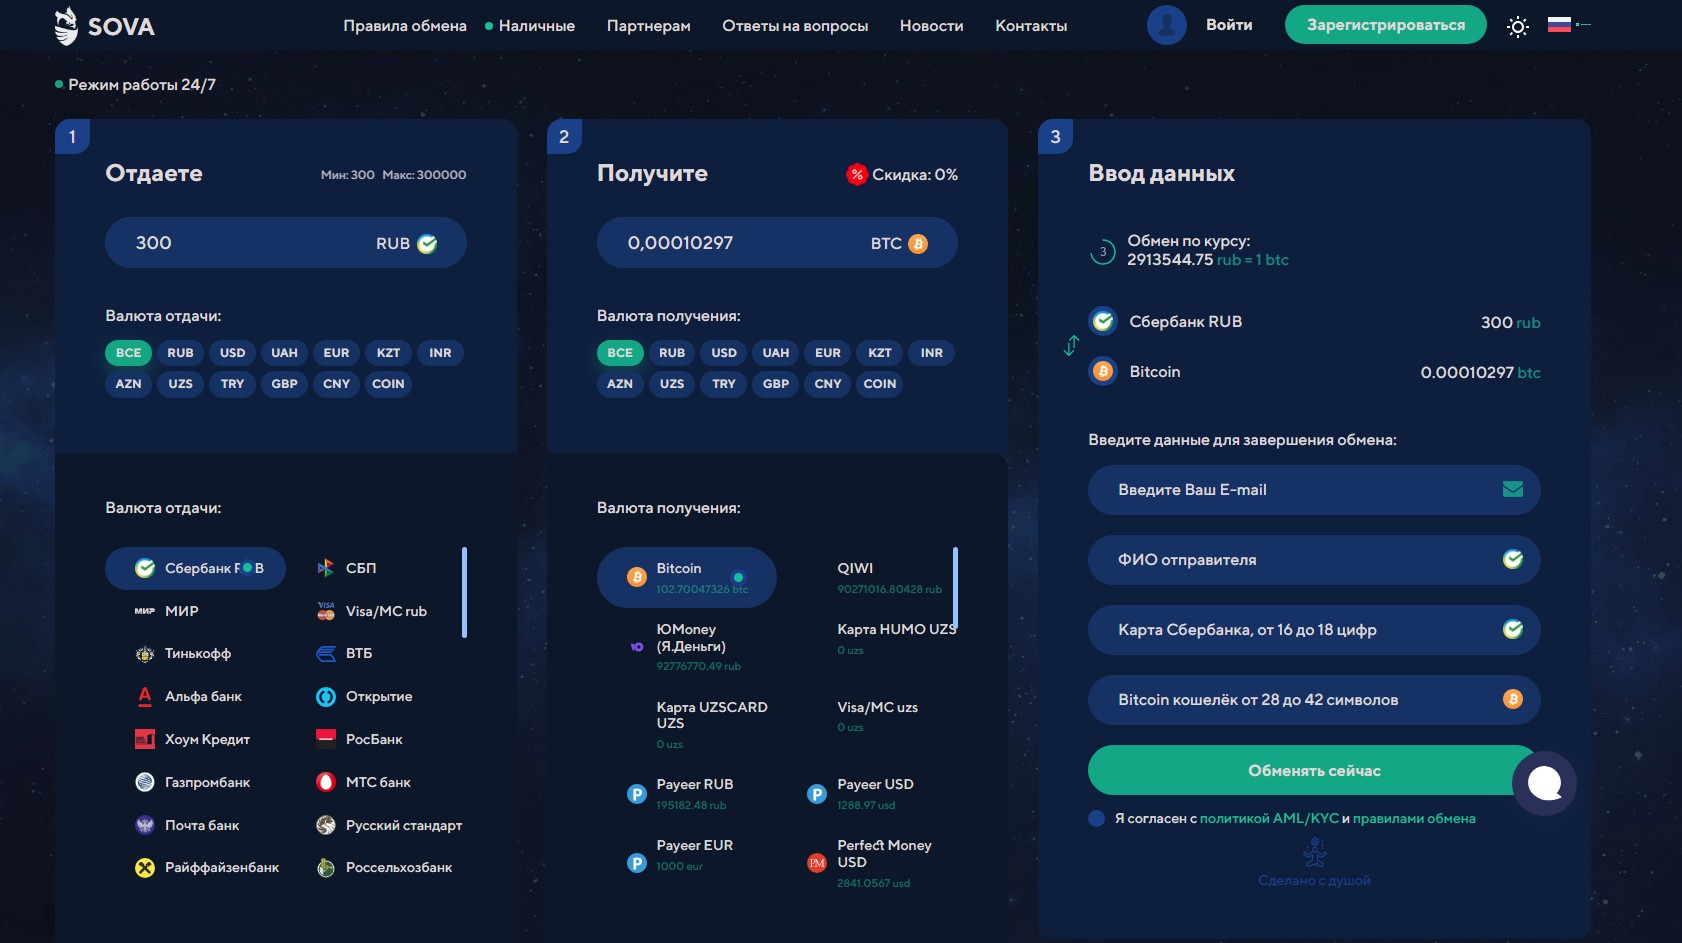
Task: Go to Партнерам page
Action: point(648,26)
